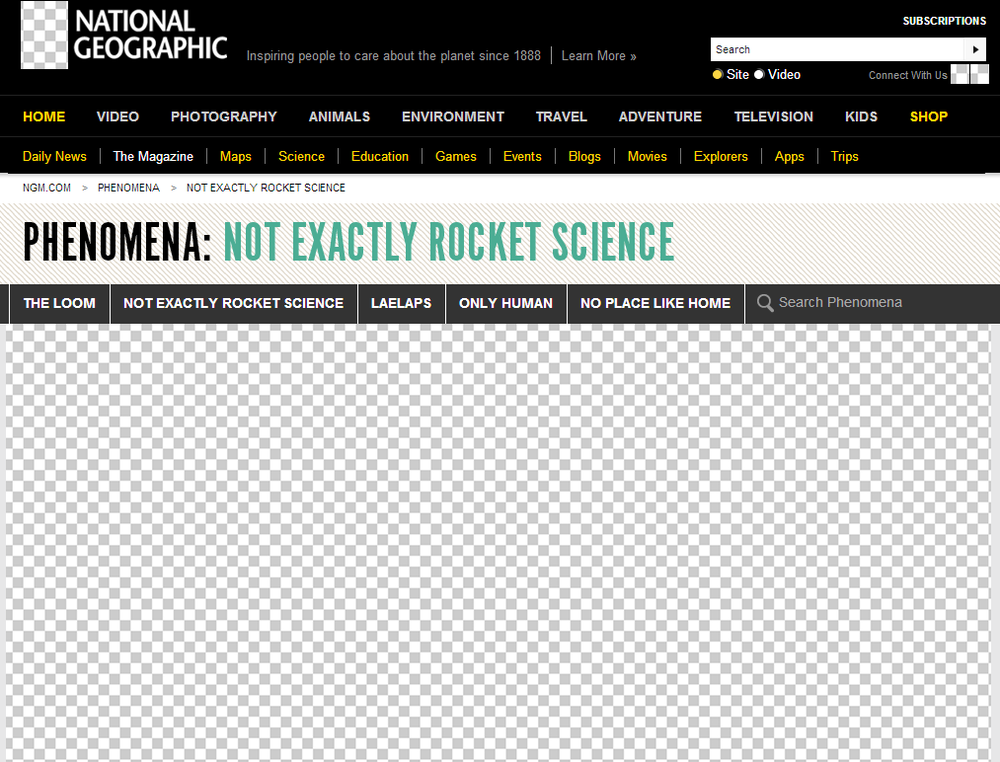
Task: Open the Science link
Action: [x=301, y=156]
